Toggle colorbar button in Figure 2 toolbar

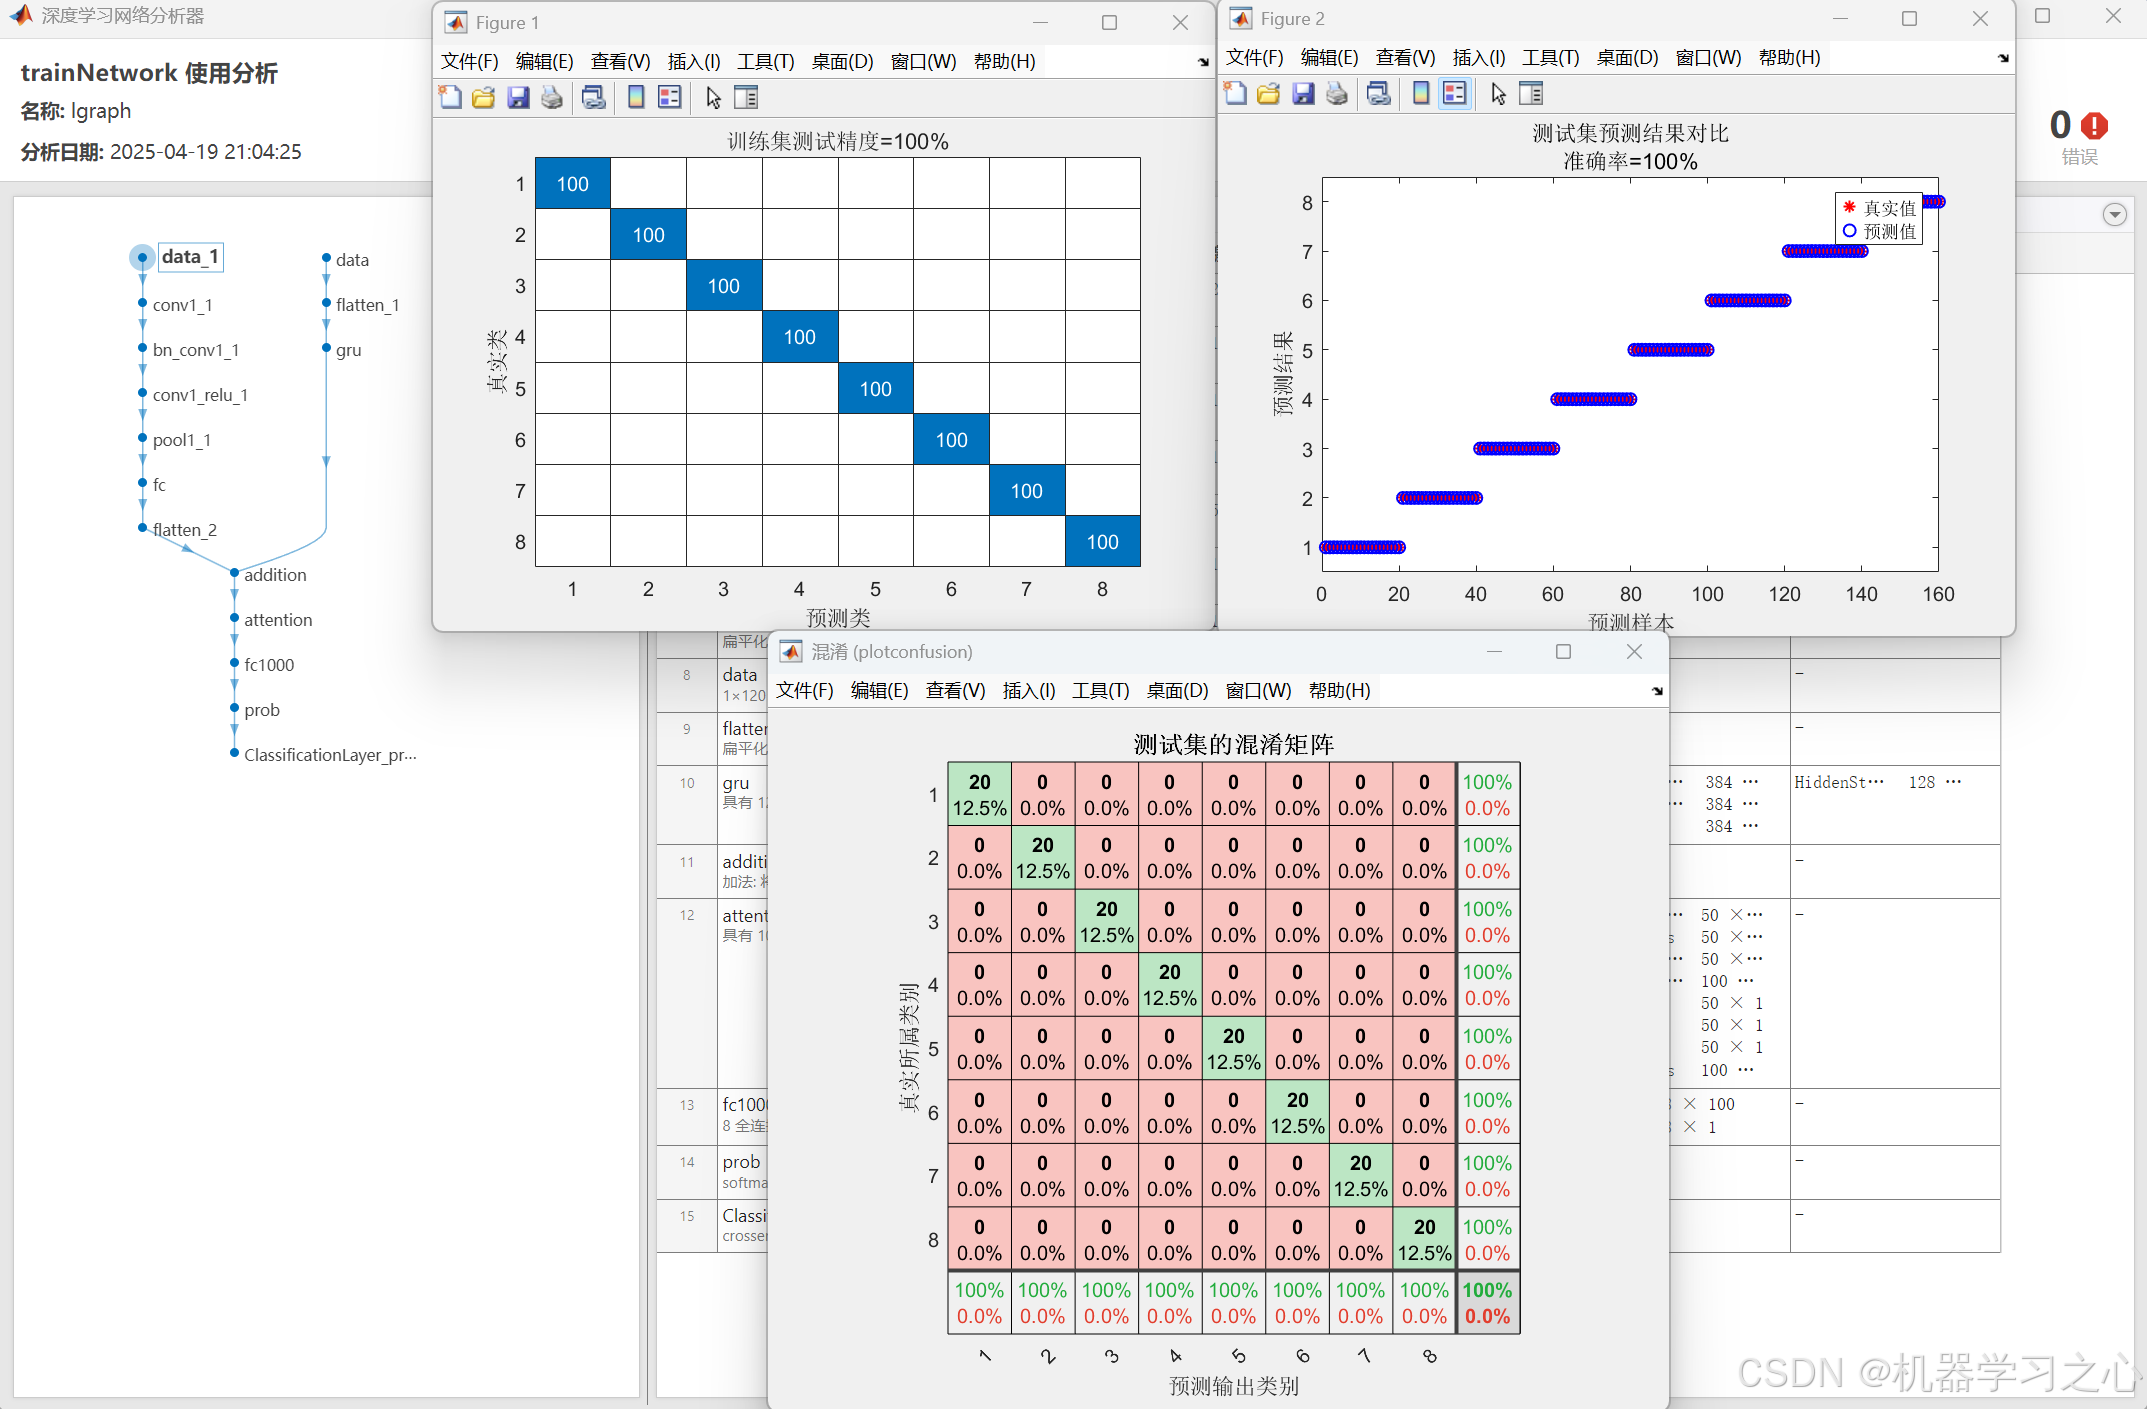click(x=1421, y=93)
